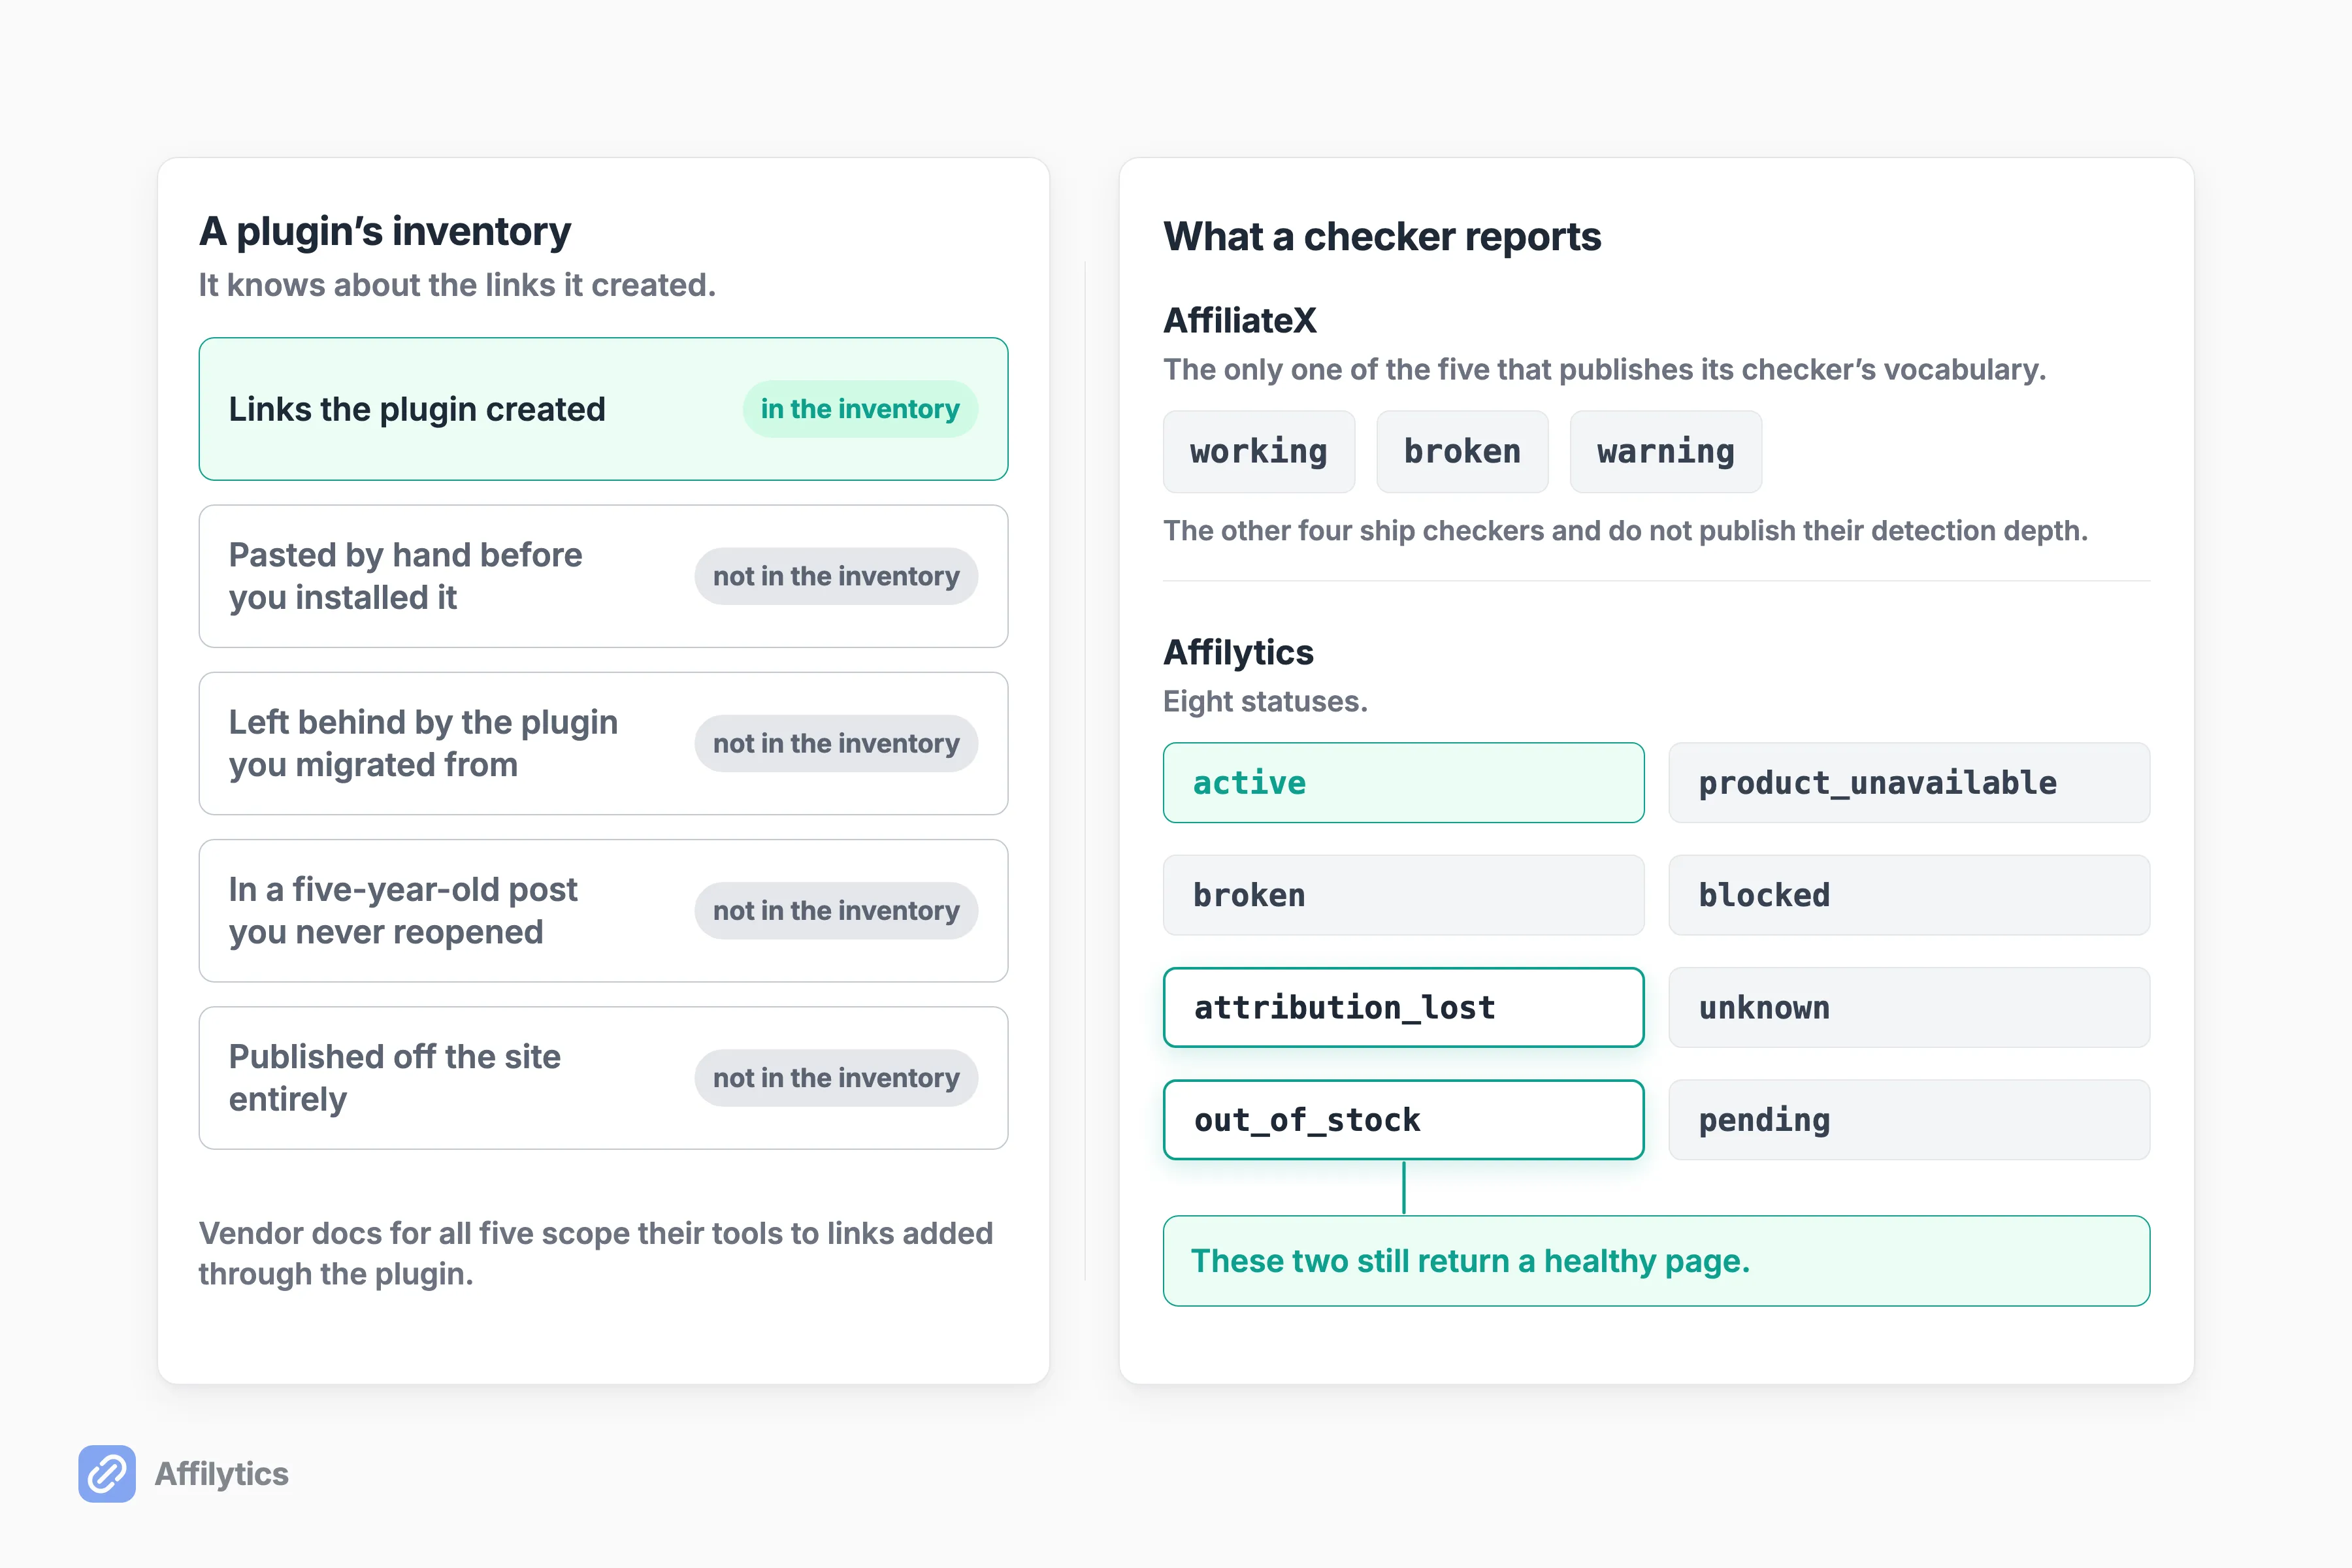This screenshot has width=2352, height=1568.
Task: Click 'The only one of the five' sentence
Action: pyautogui.click(x=1604, y=369)
